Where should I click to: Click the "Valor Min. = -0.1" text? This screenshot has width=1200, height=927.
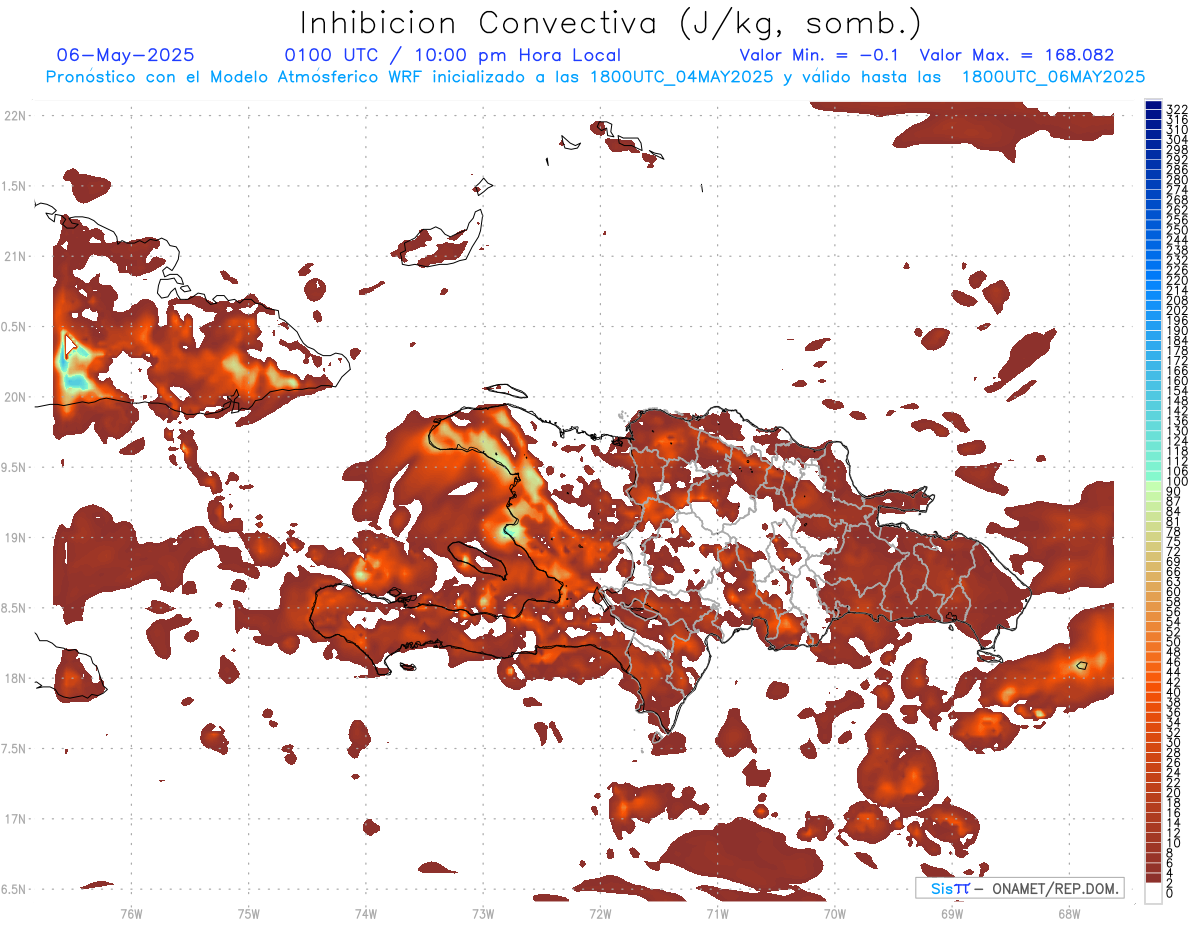pos(821,55)
